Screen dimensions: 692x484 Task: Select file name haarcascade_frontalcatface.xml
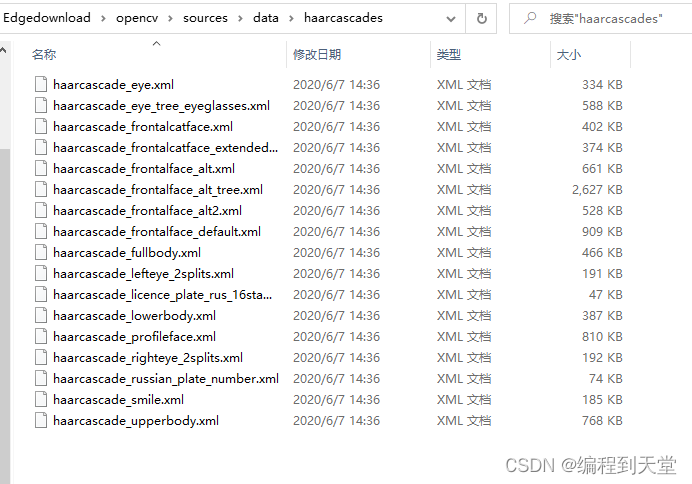pyautogui.click(x=143, y=127)
